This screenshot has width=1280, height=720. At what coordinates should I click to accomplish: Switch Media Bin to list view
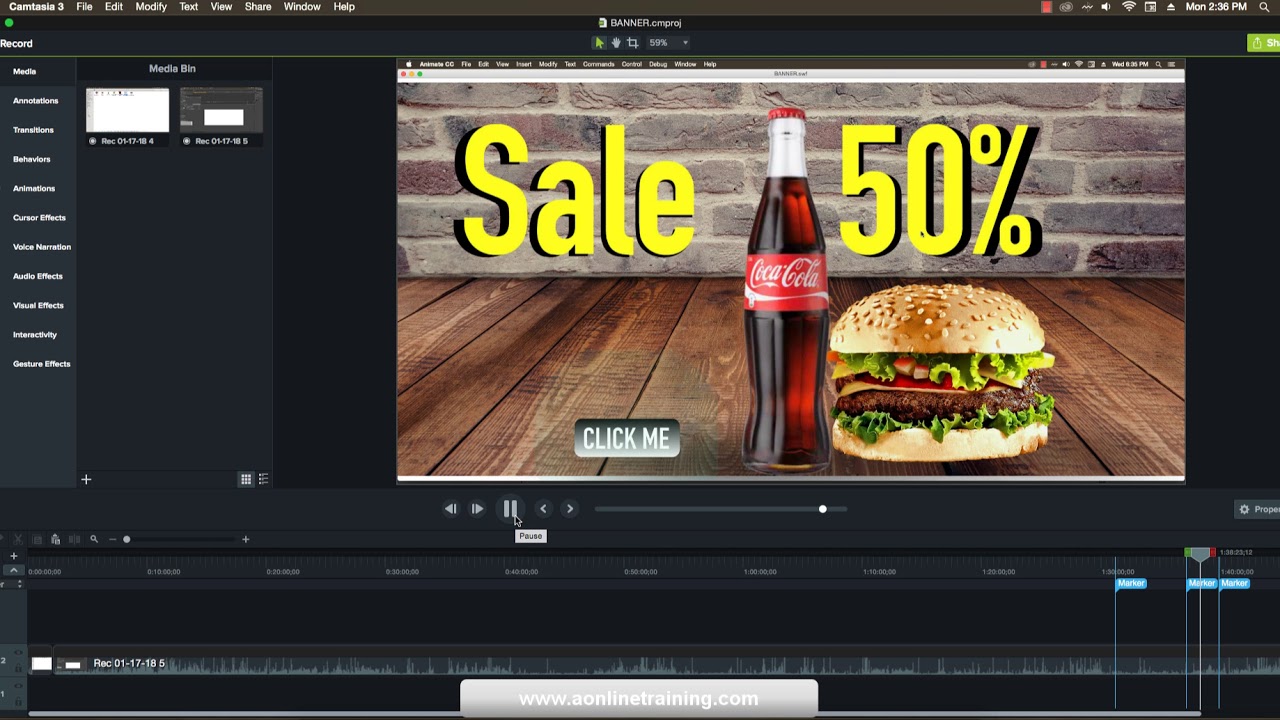pos(263,480)
